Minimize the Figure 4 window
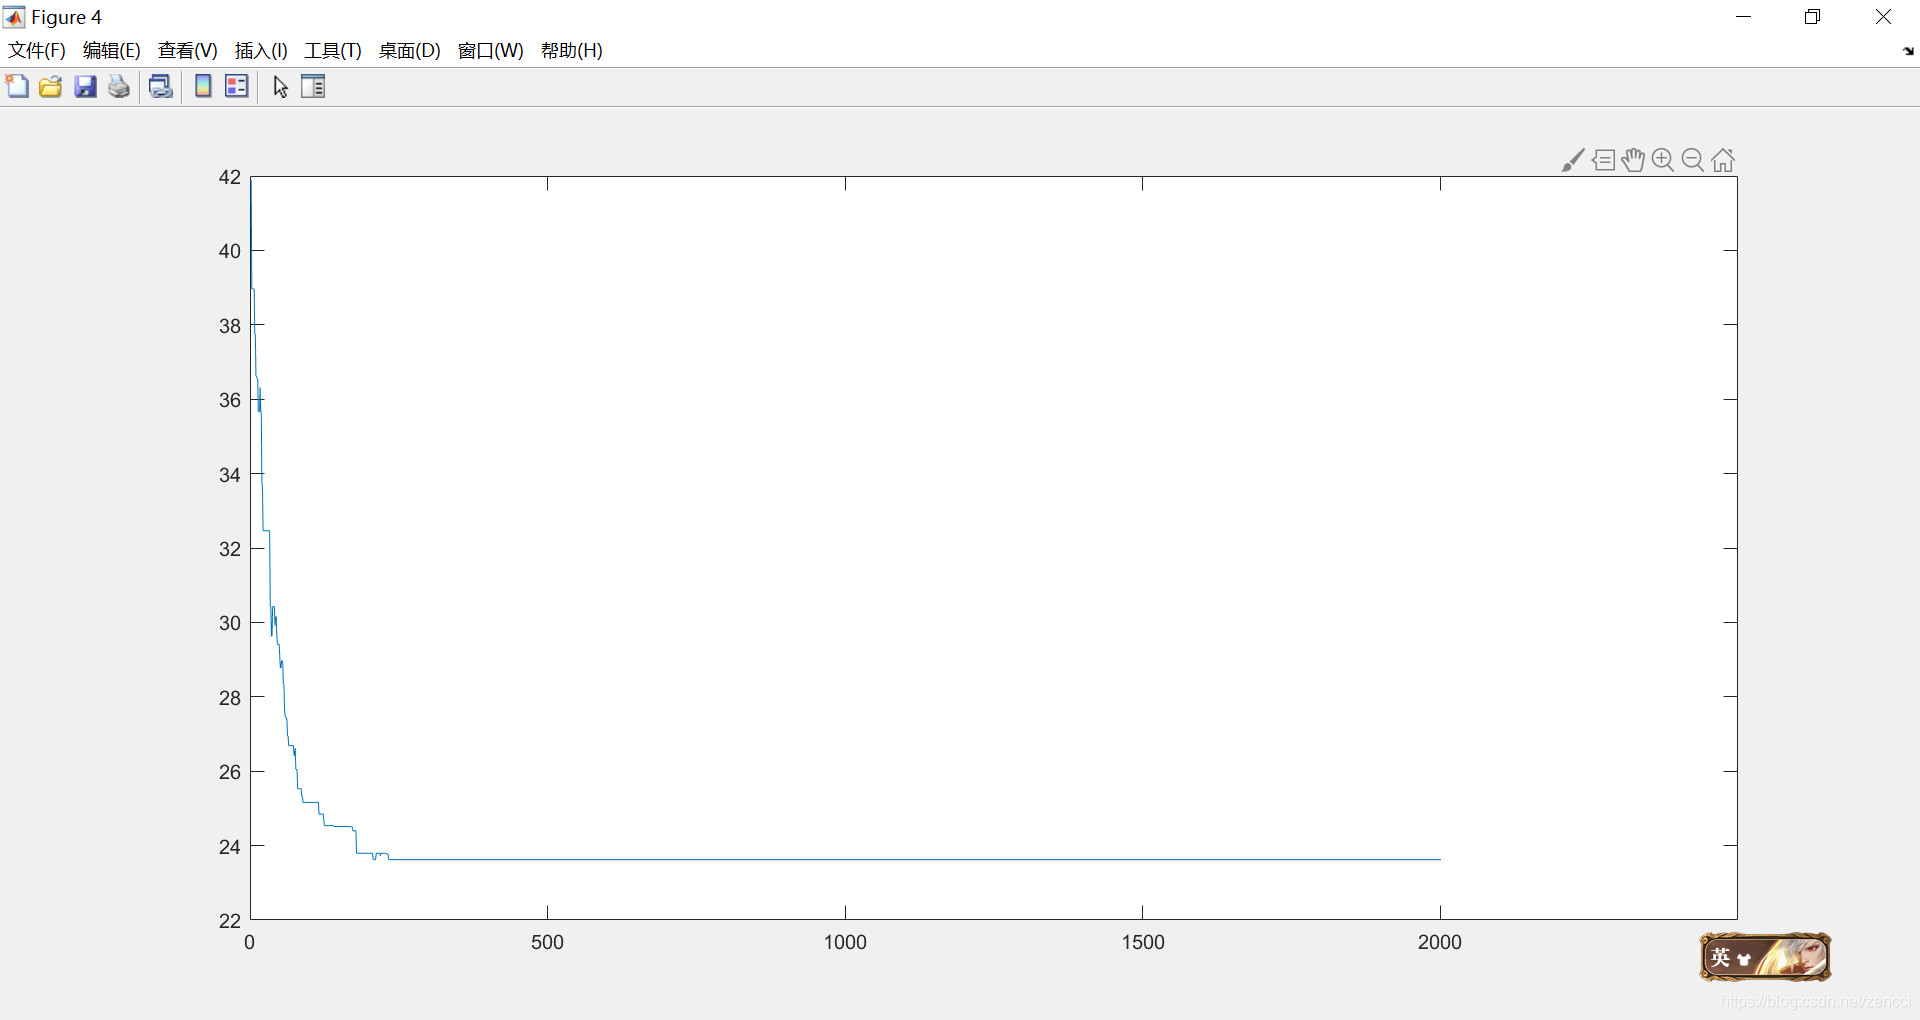Image resolution: width=1920 pixels, height=1020 pixels. [1743, 17]
